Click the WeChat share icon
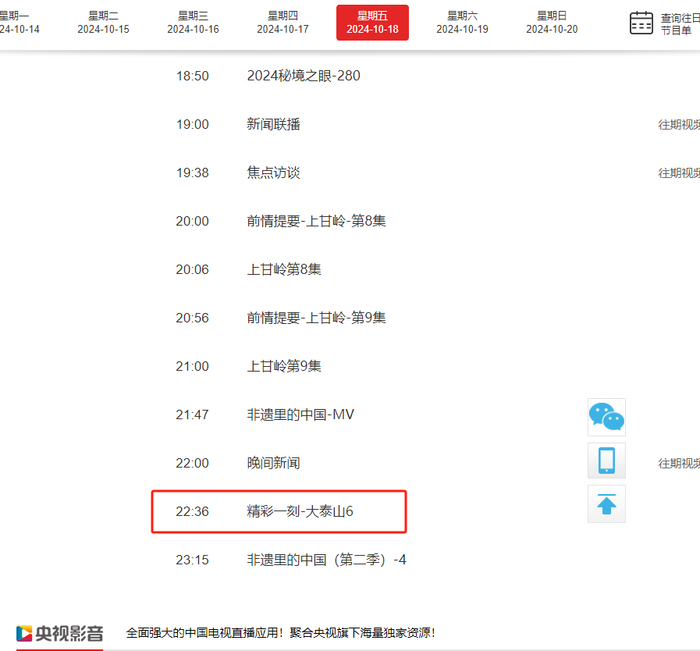Viewport: 700px width, 651px height. (x=606, y=416)
